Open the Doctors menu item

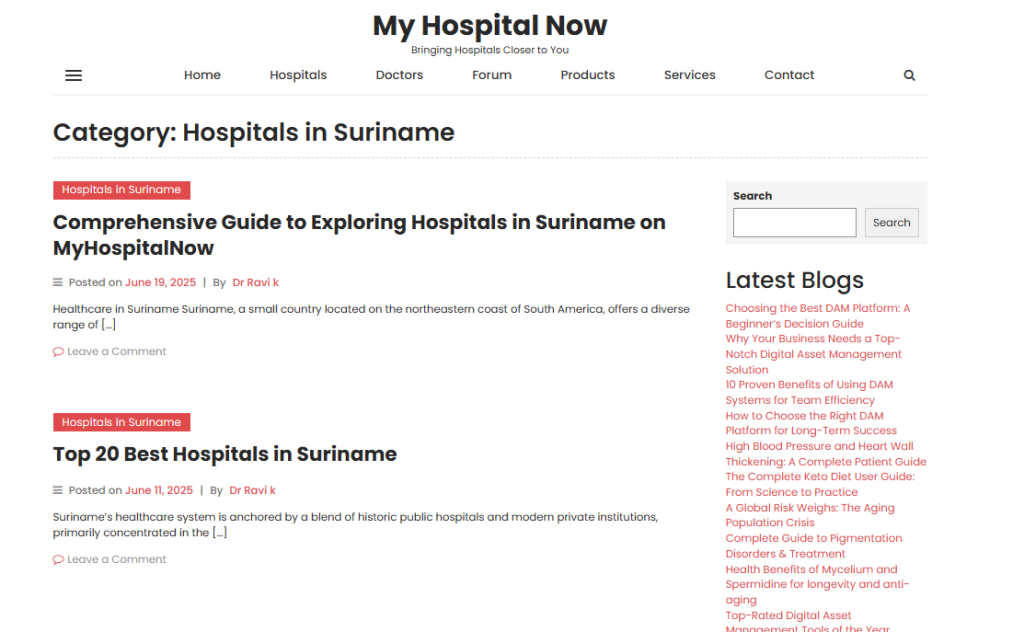399,75
